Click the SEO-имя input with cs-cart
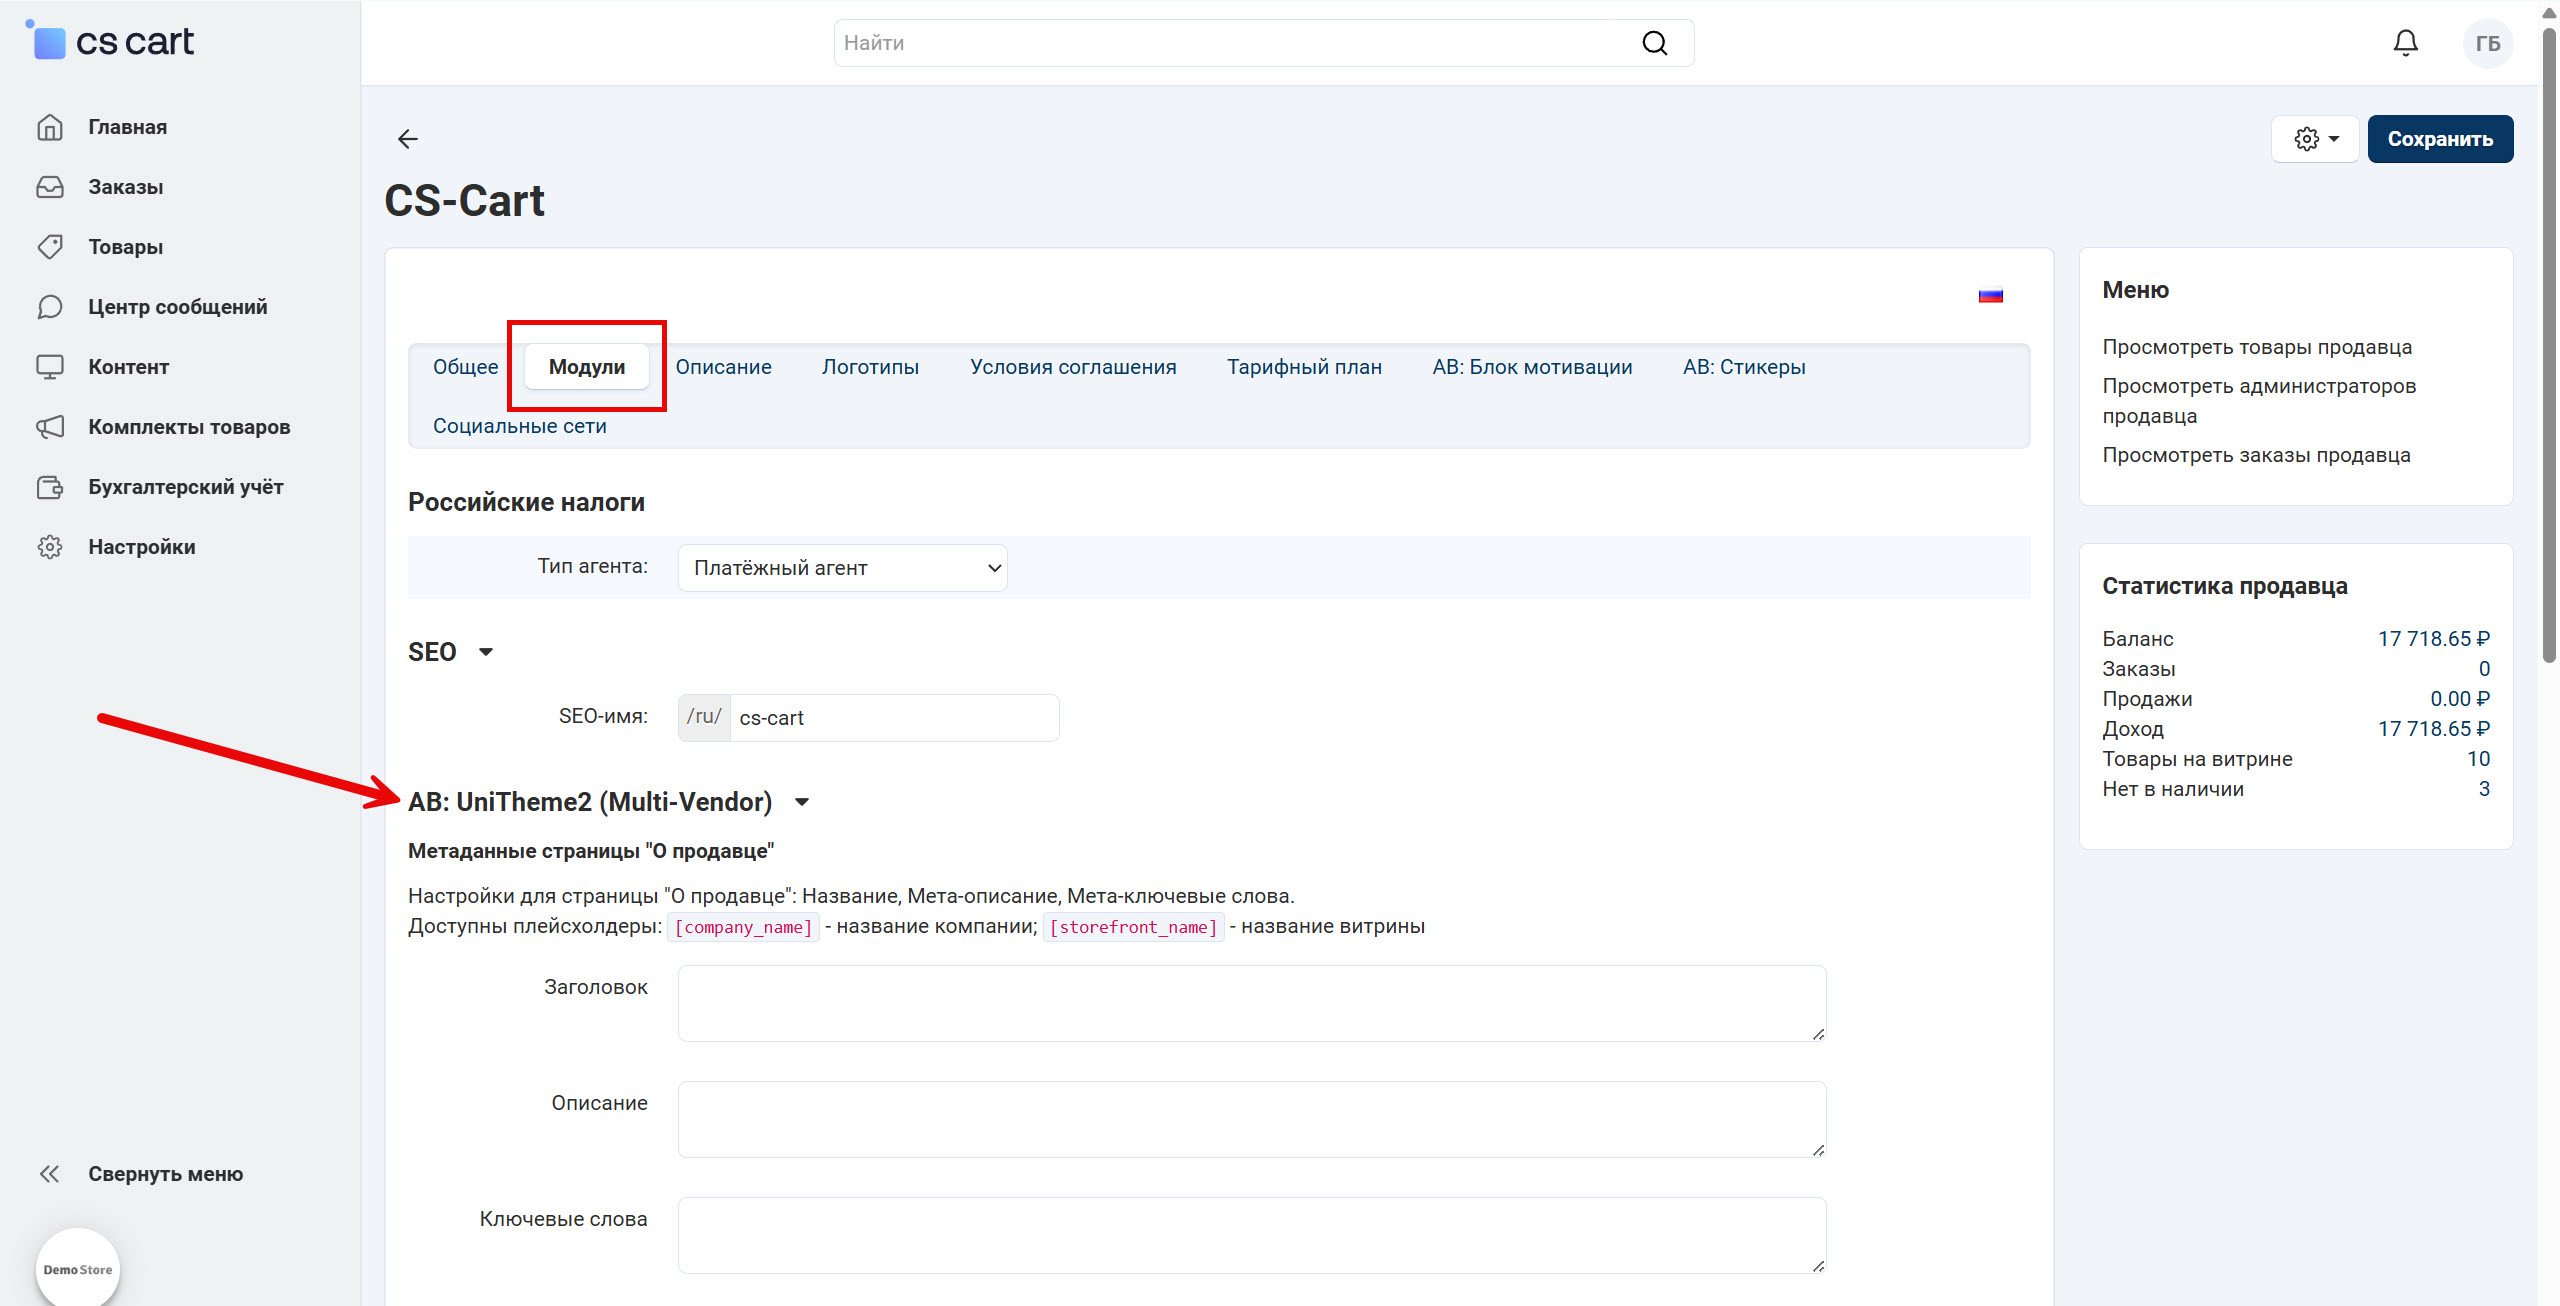Screen dimensions: 2560x1306 coord(894,718)
